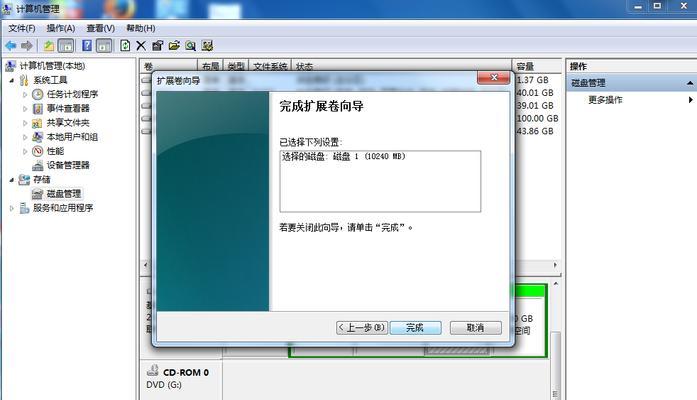Image resolution: width=697 pixels, height=400 pixels.
Task: Click the Local Users and Groups icon
Action: point(38,137)
